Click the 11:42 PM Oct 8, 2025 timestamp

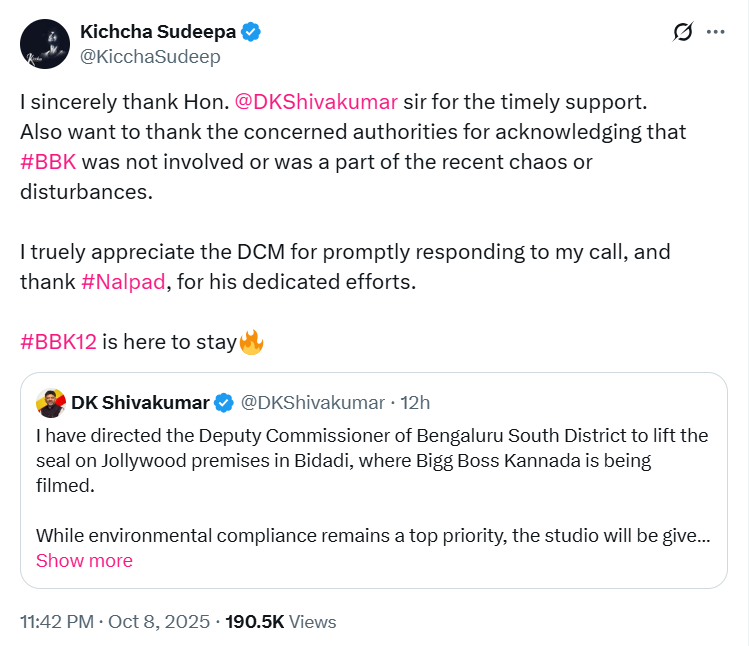click(114, 622)
